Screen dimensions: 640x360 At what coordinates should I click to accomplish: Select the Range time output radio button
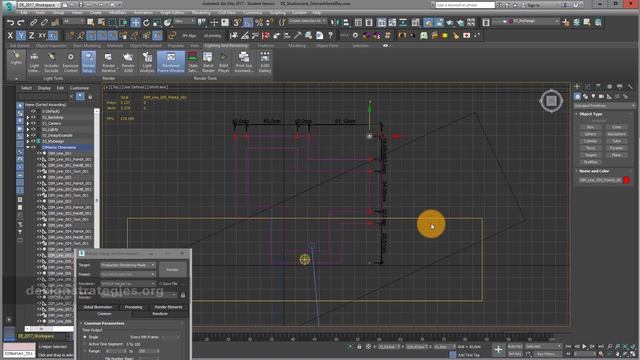(x=85, y=351)
